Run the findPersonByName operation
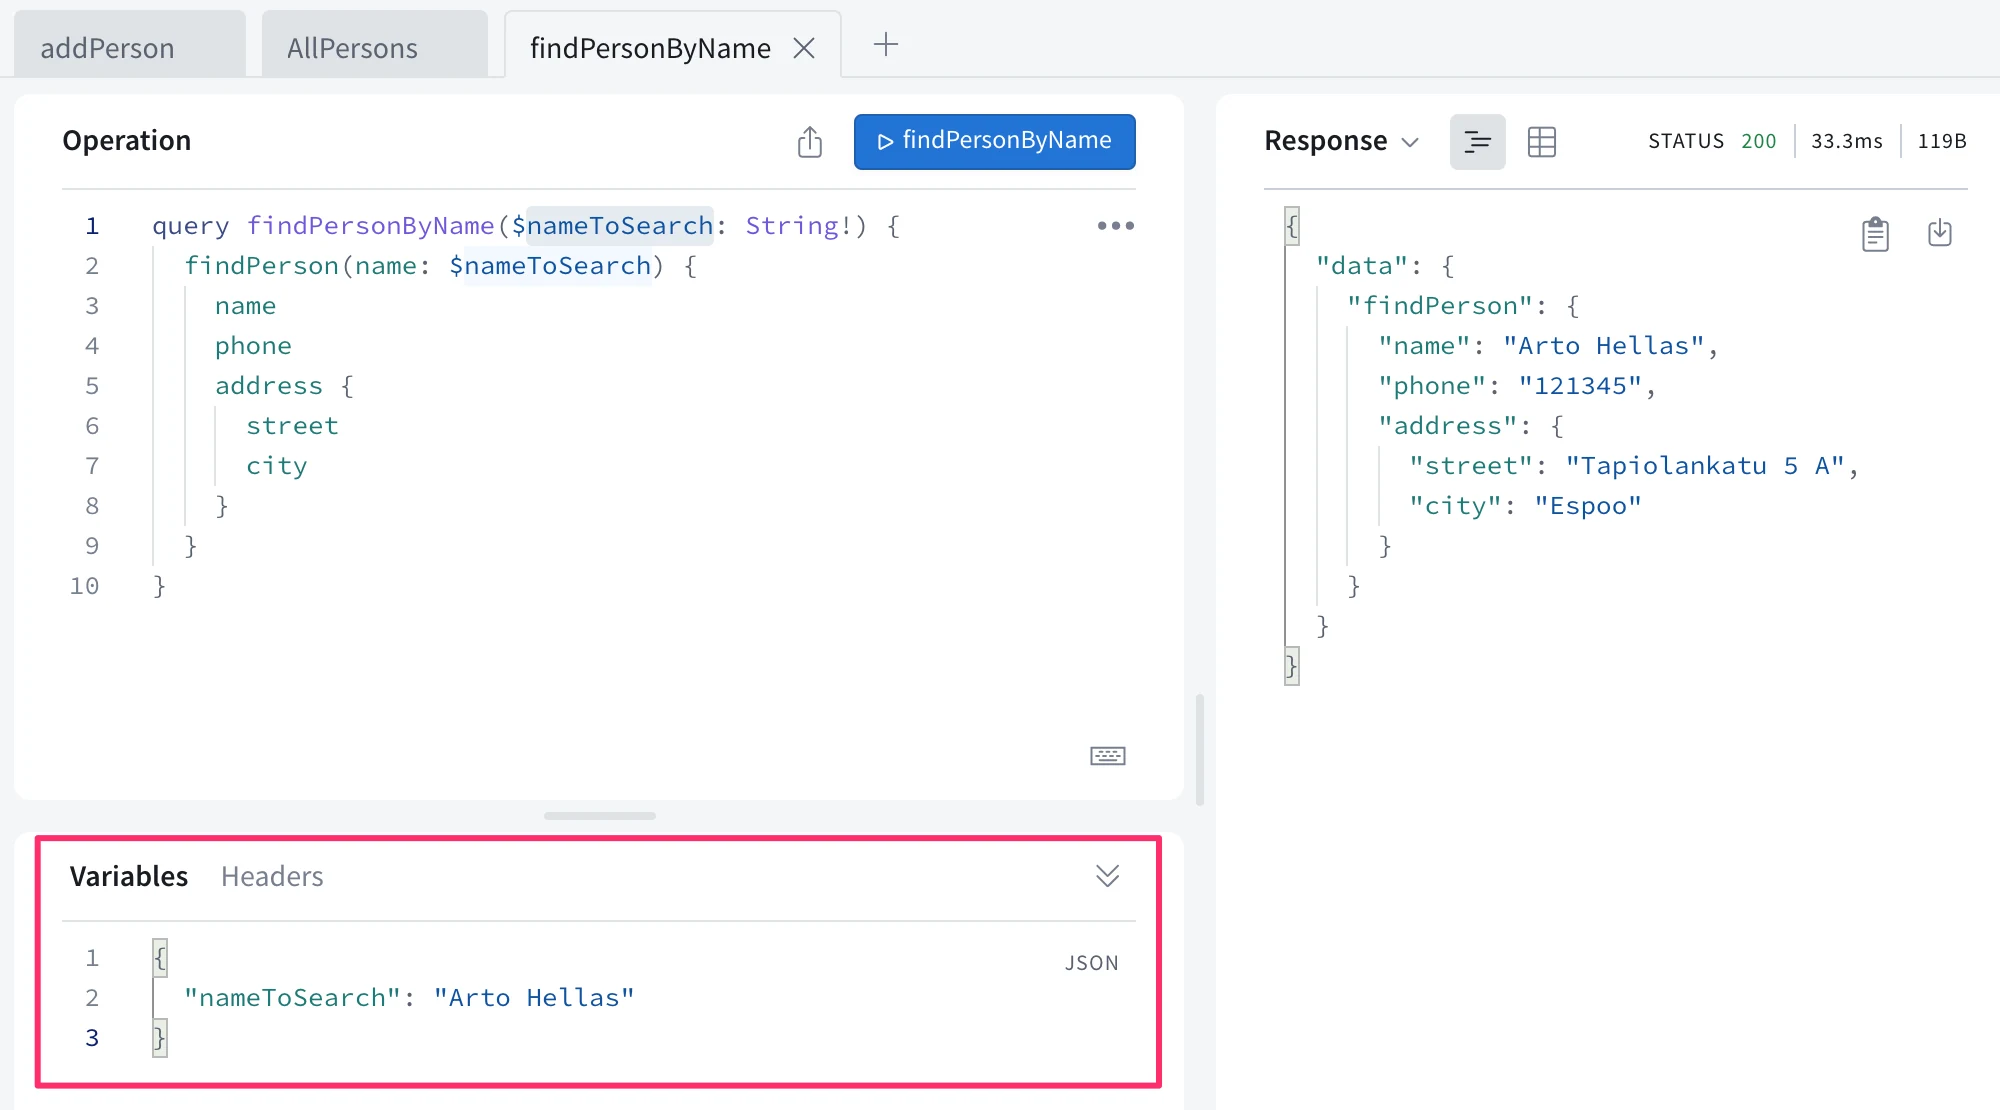Viewport: 2000px width, 1110px height. point(994,141)
